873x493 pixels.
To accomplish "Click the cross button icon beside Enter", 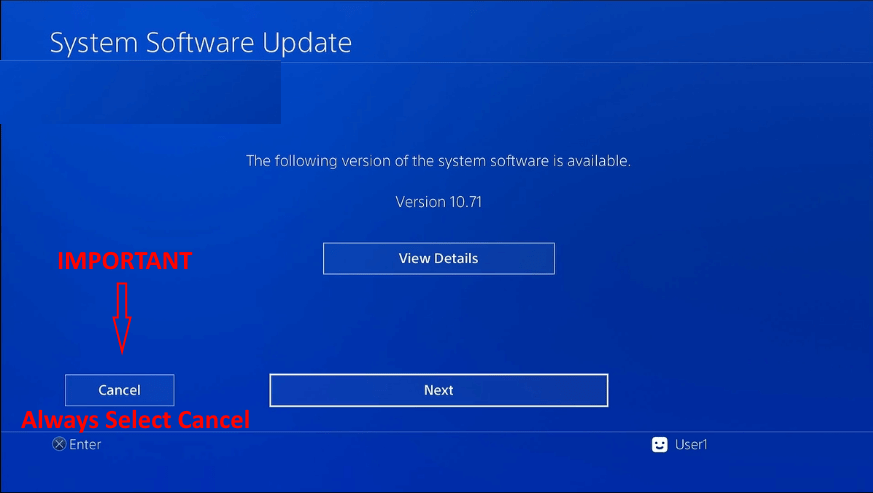I will (x=59, y=444).
